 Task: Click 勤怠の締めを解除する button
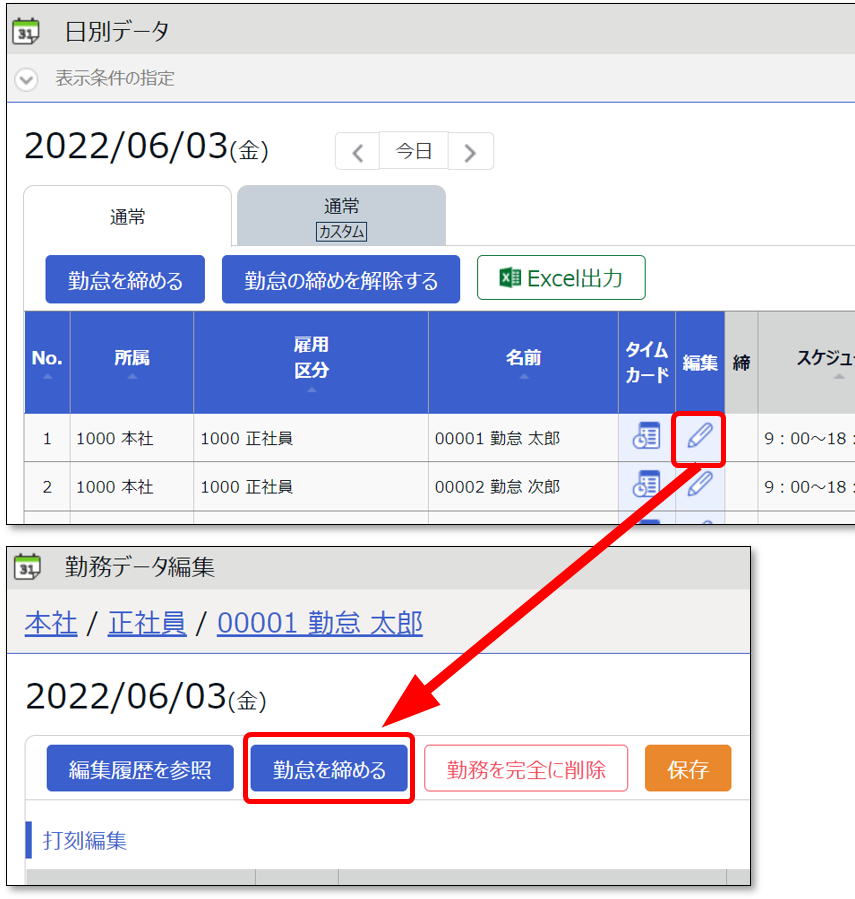341,280
